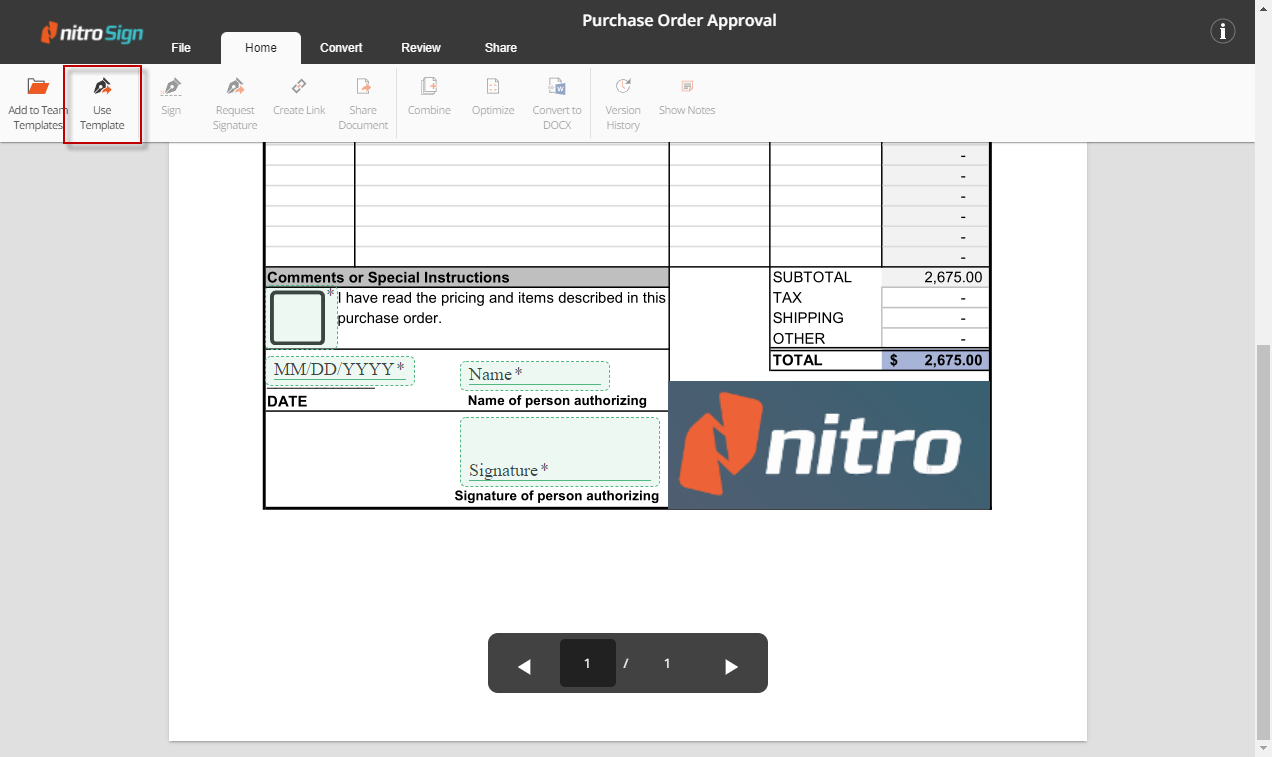Click the Show Notes icon

click(687, 87)
